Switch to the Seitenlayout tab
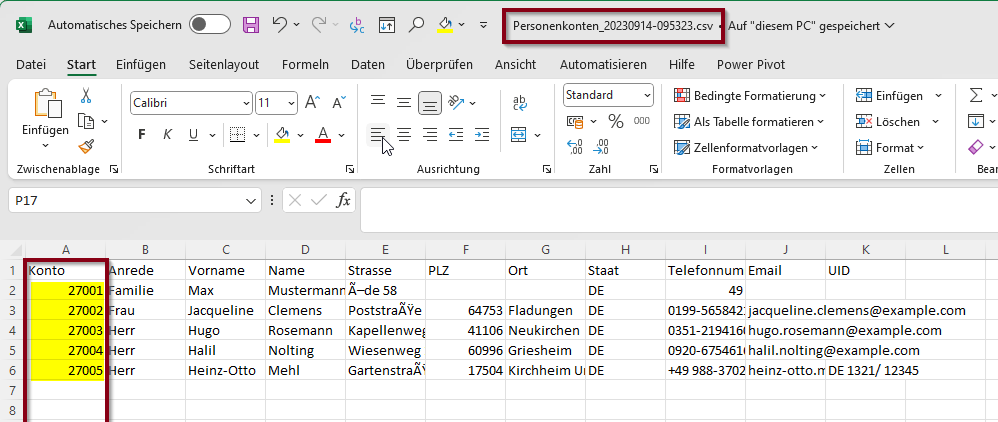This screenshot has width=998, height=422. (x=224, y=64)
